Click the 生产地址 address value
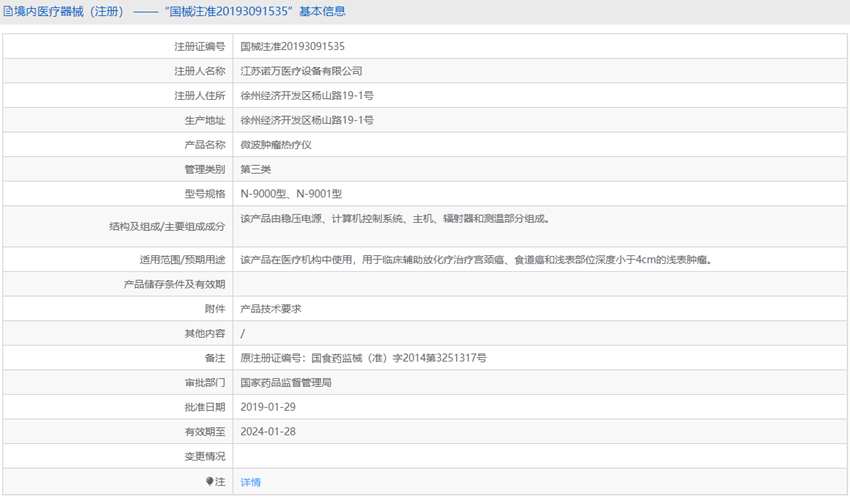This screenshot has height=498, width=850. (x=307, y=120)
